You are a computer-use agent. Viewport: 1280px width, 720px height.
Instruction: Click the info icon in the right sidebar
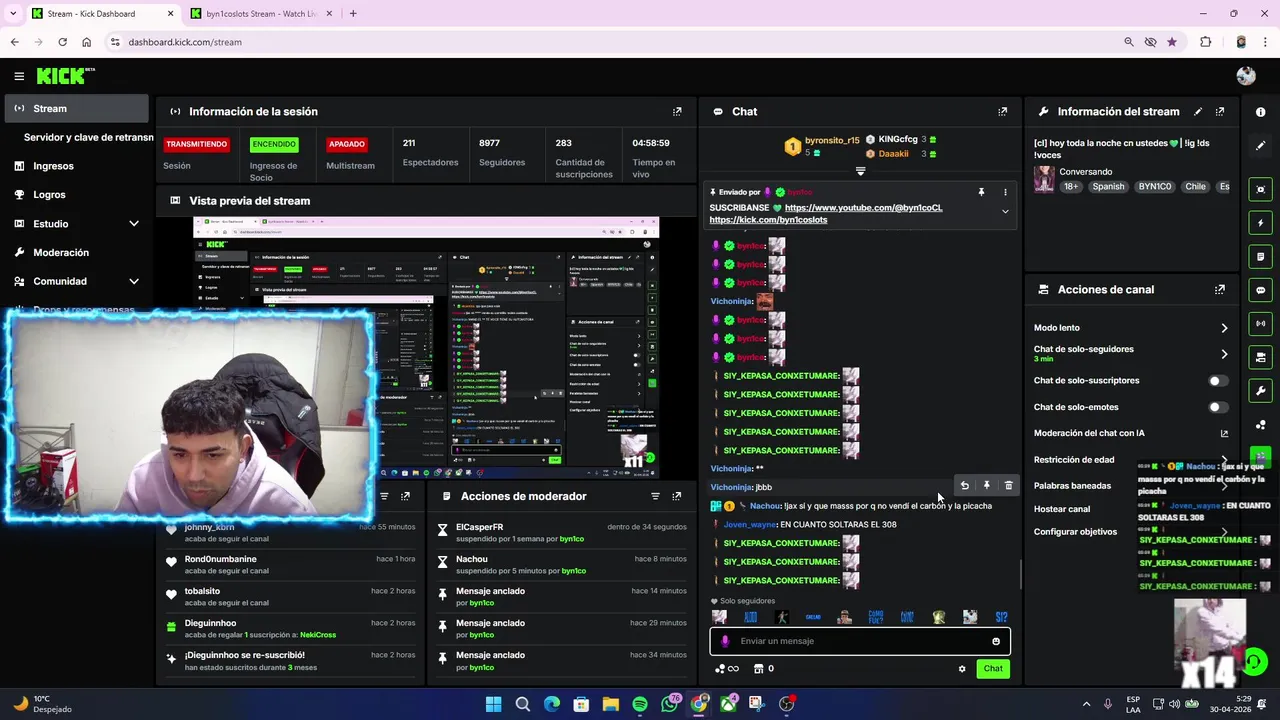click(1260, 112)
